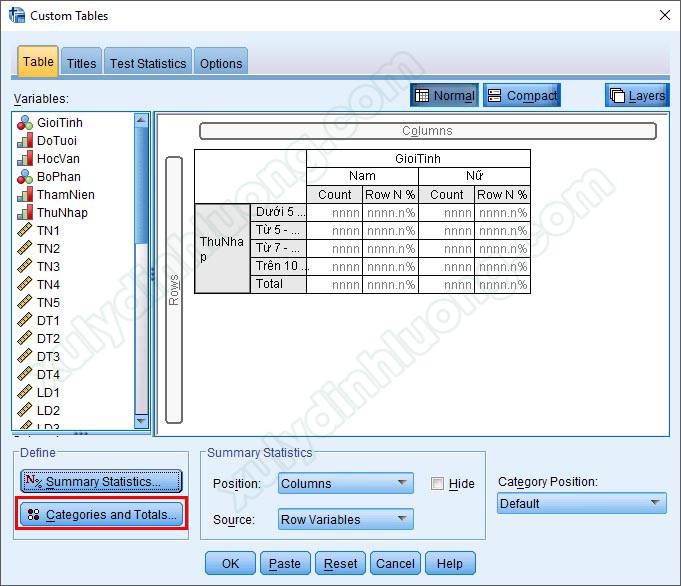681x586 pixels.
Task: Open the Layers panel
Action: 637,96
